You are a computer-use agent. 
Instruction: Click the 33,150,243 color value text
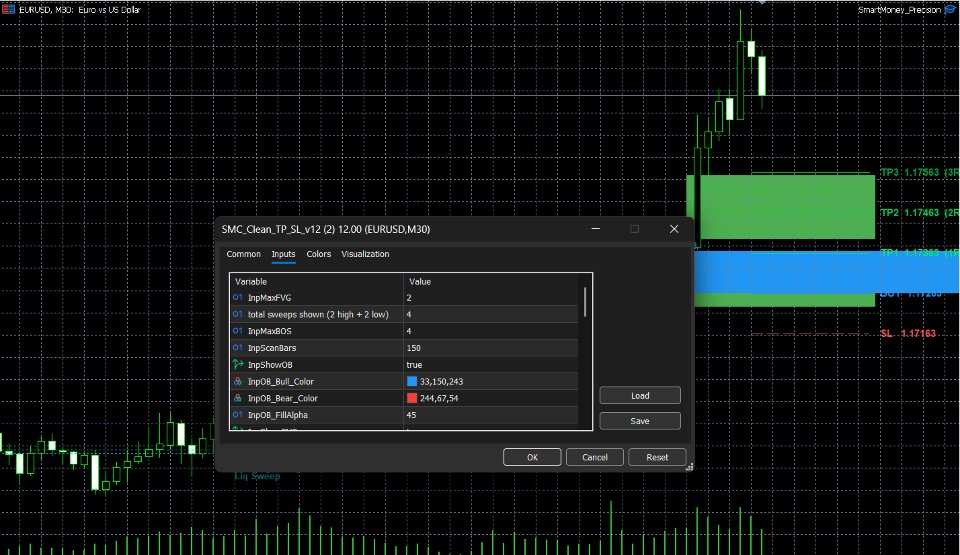pyautogui.click(x=441, y=381)
